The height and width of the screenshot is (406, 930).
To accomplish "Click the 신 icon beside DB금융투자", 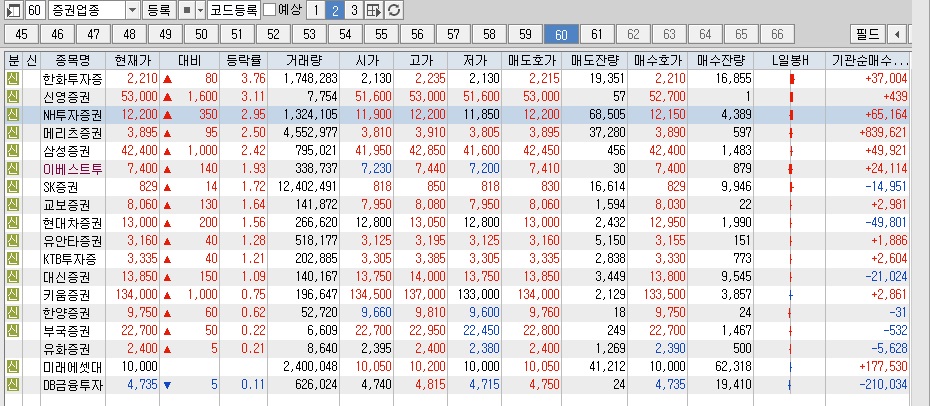I will (14, 385).
